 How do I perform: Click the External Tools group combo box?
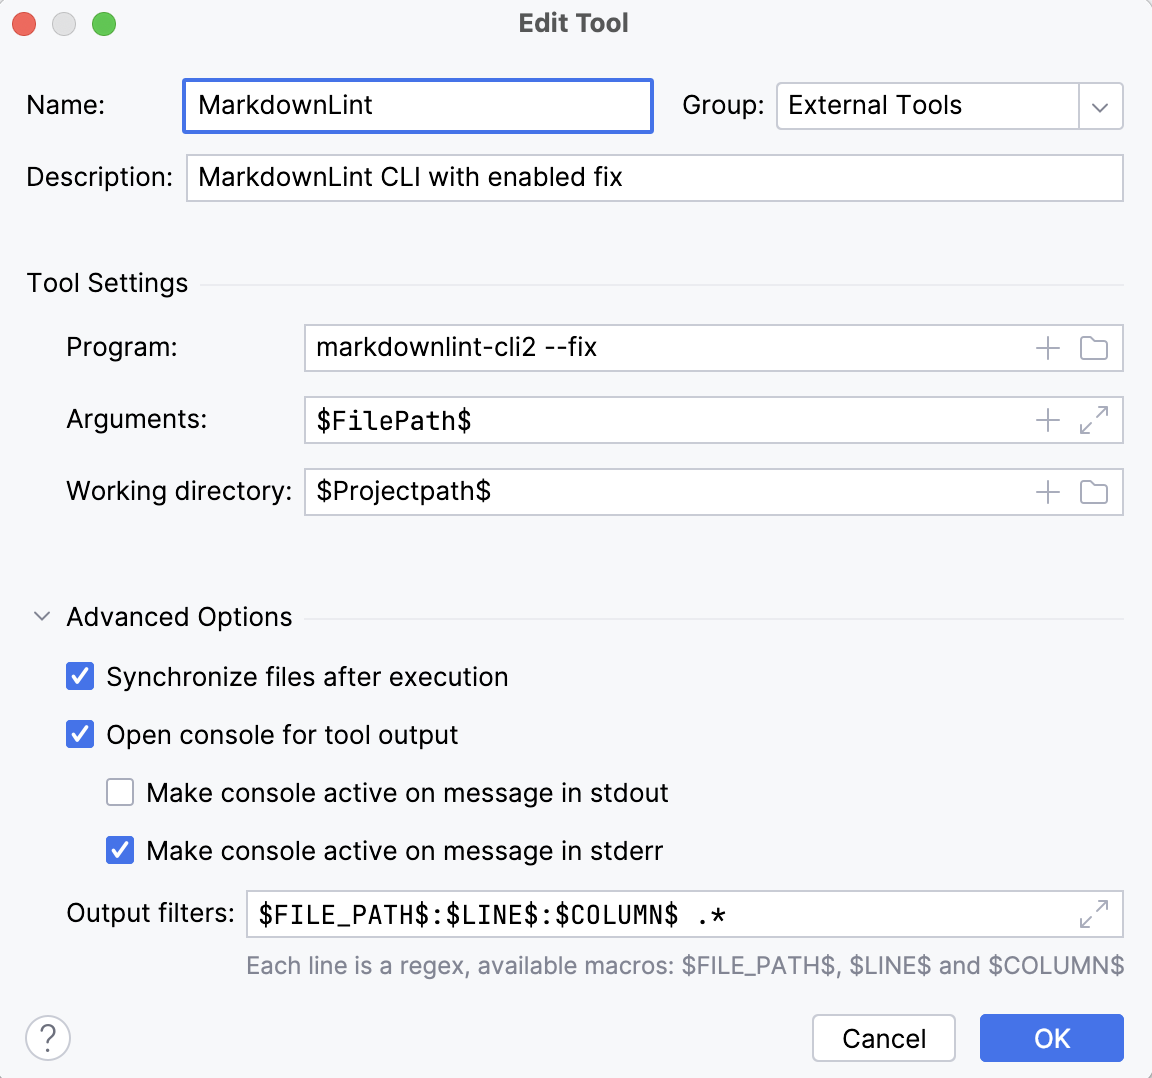coord(926,106)
